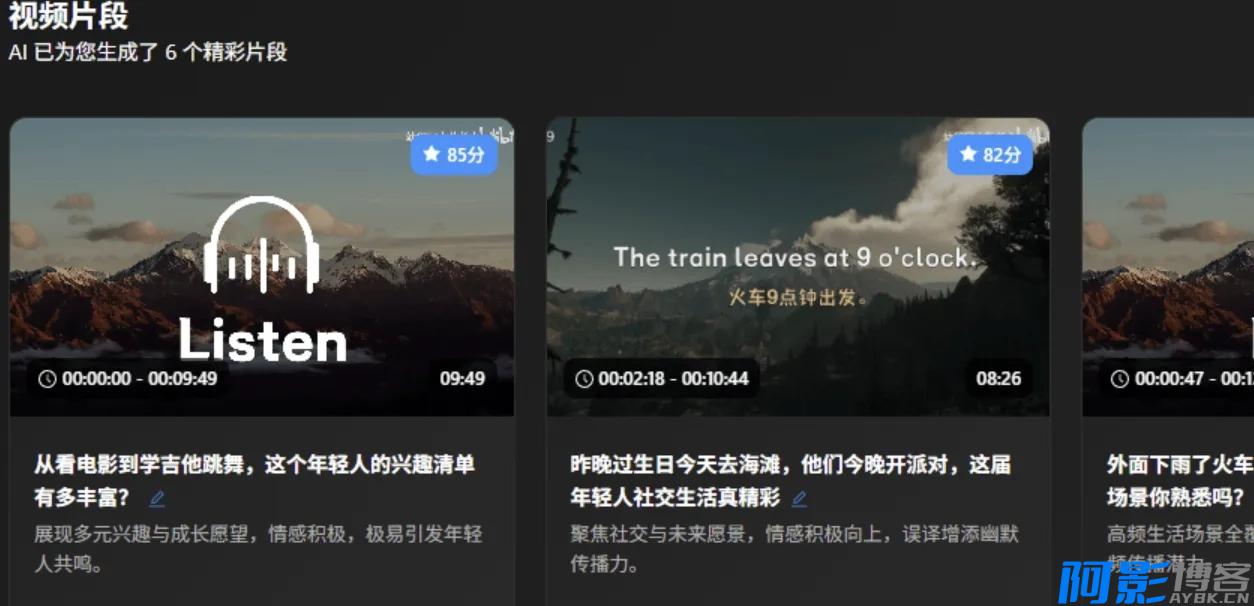This screenshot has width=1254, height=606.
Task: Click the star icon on the 82分 badge
Action: pyautogui.click(x=968, y=154)
